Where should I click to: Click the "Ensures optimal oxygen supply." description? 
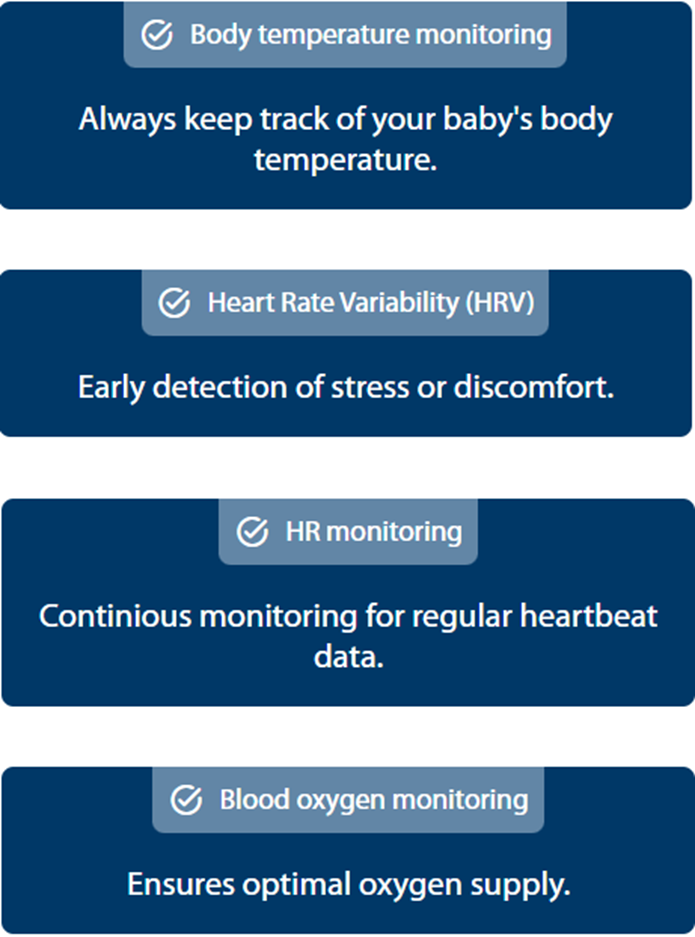tap(348, 884)
